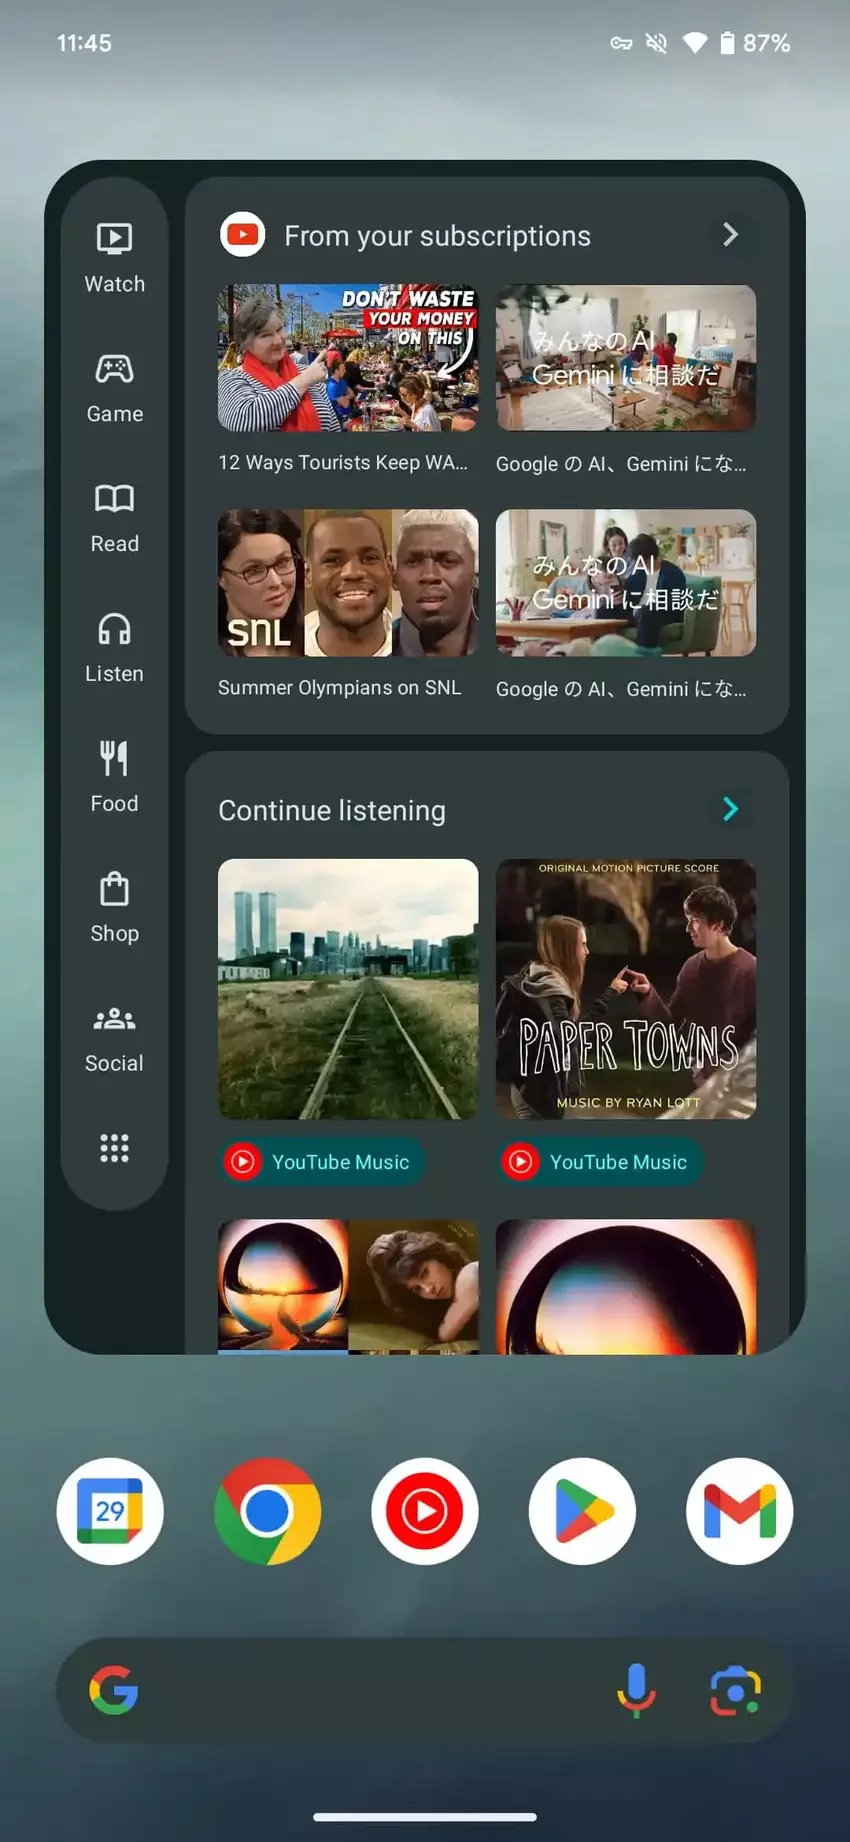
Task: Show all categories via grid dots icon
Action: coord(114,1148)
